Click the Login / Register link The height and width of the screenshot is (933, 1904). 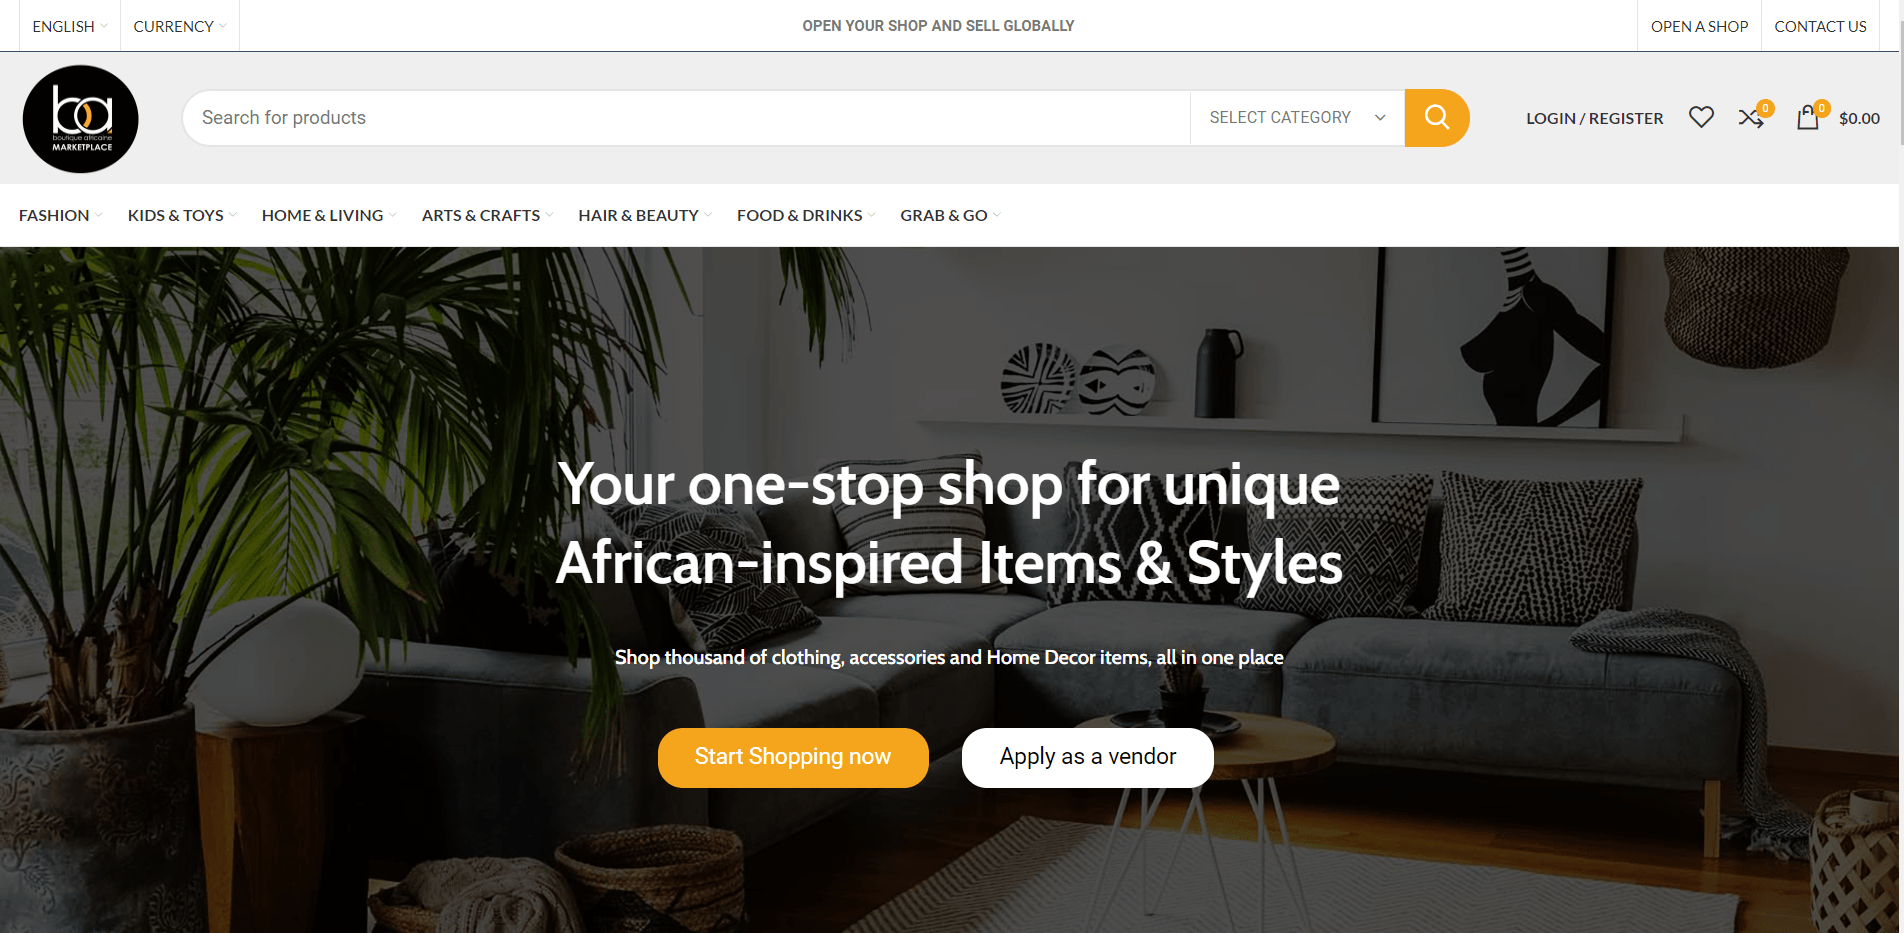1594,118
